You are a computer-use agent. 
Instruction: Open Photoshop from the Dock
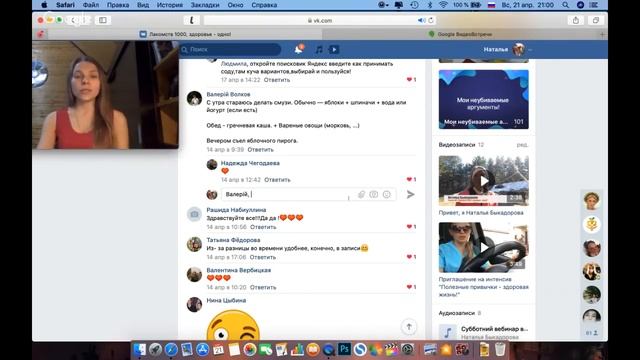(x=344, y=349)
